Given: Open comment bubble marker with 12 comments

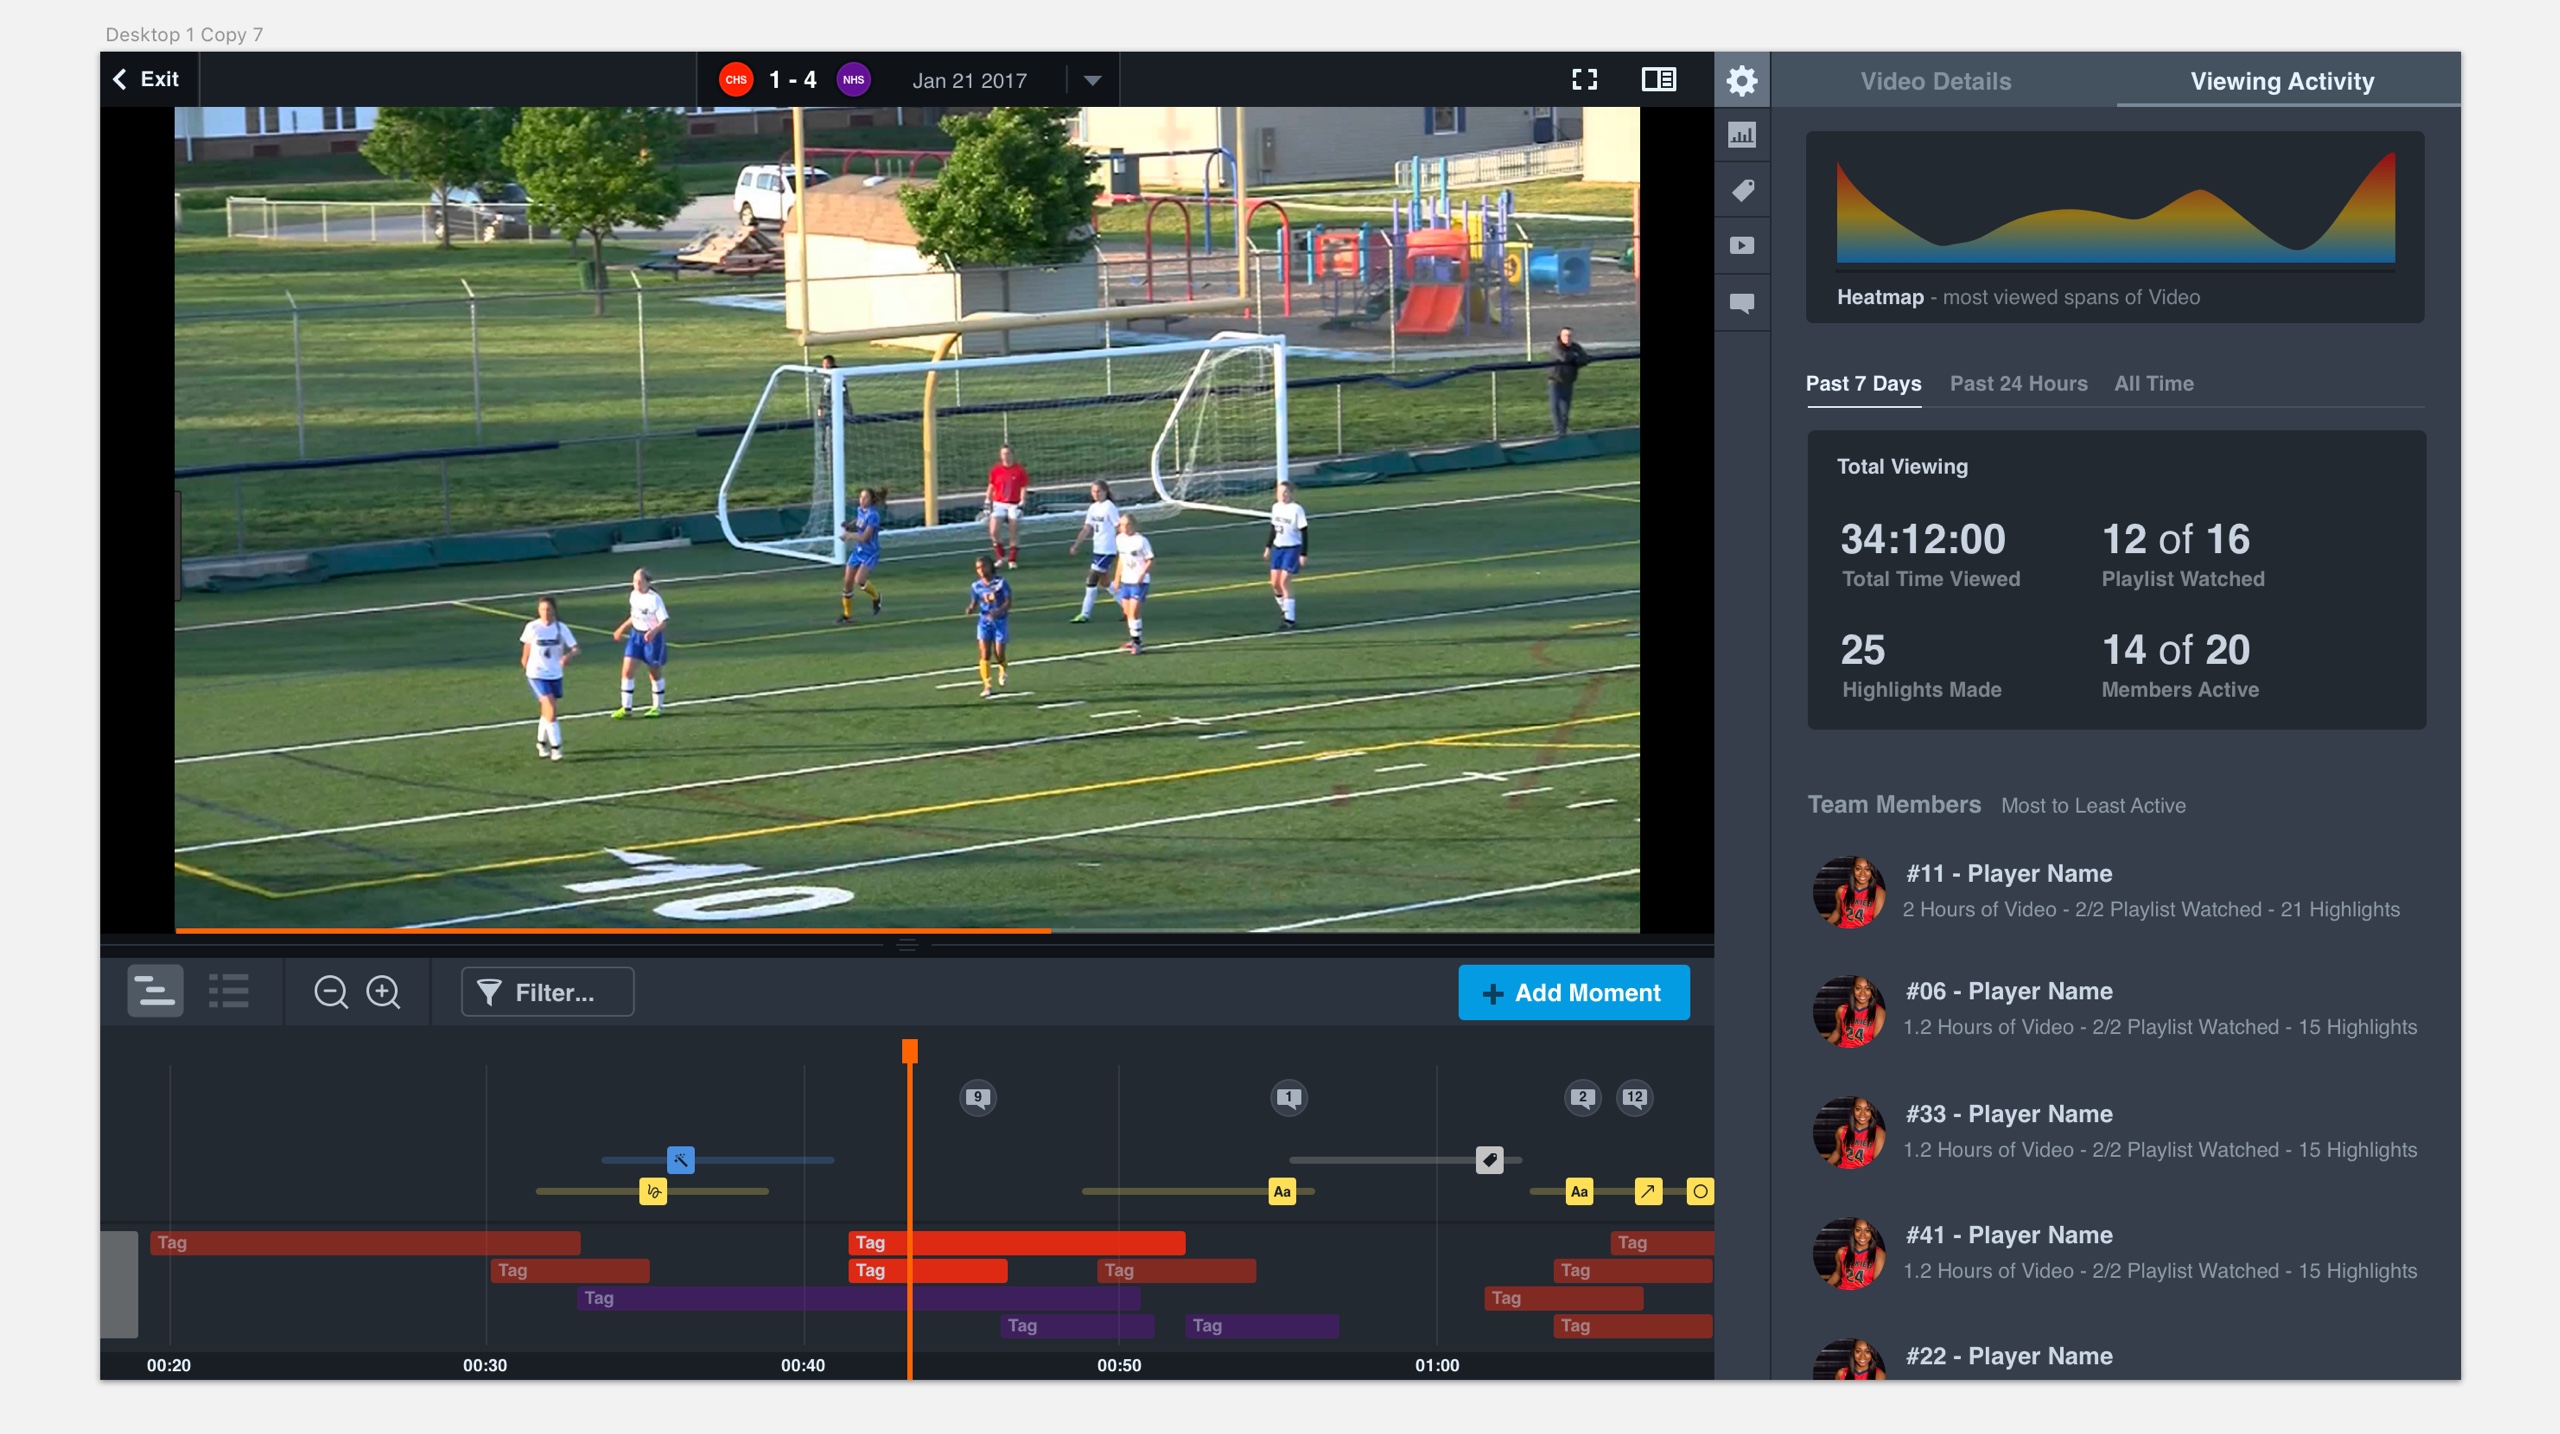Looking at the screenshot, I should (x=1634, y=1097).
